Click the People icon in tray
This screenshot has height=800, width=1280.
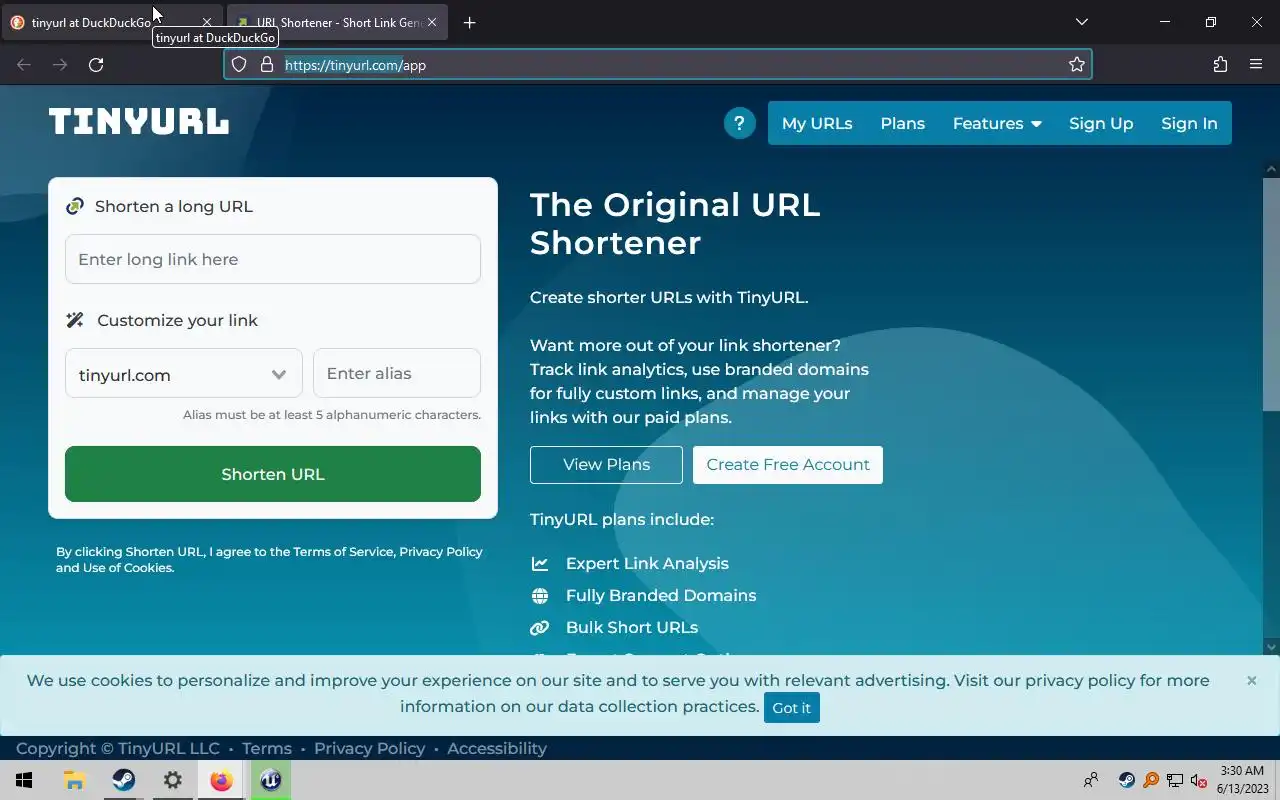tap(1091, 780)
